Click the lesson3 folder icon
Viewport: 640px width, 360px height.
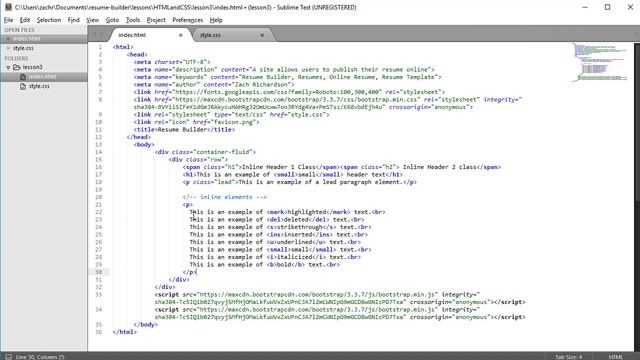tap(17, 67)
